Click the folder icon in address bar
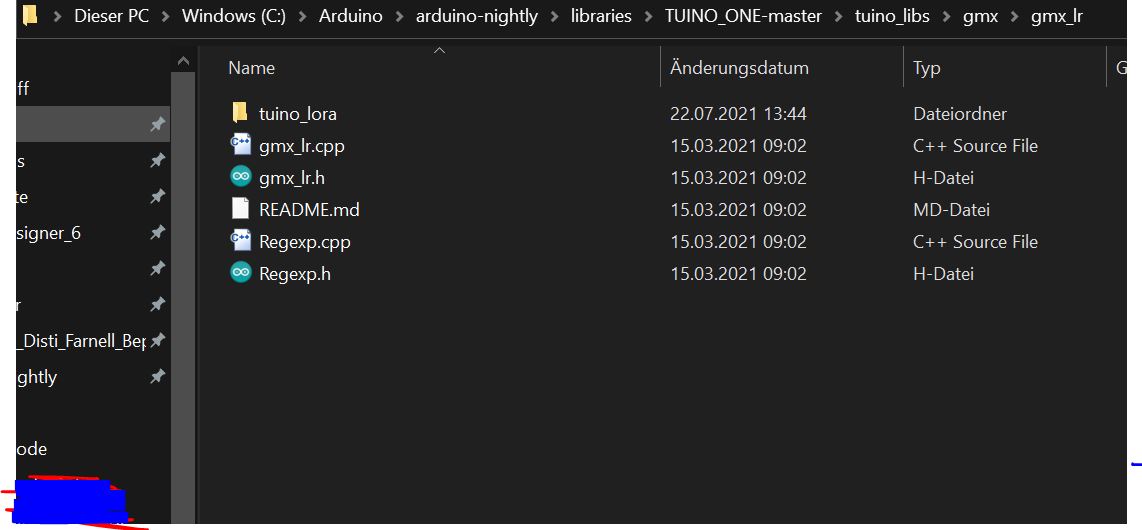 tap(30, 15)
